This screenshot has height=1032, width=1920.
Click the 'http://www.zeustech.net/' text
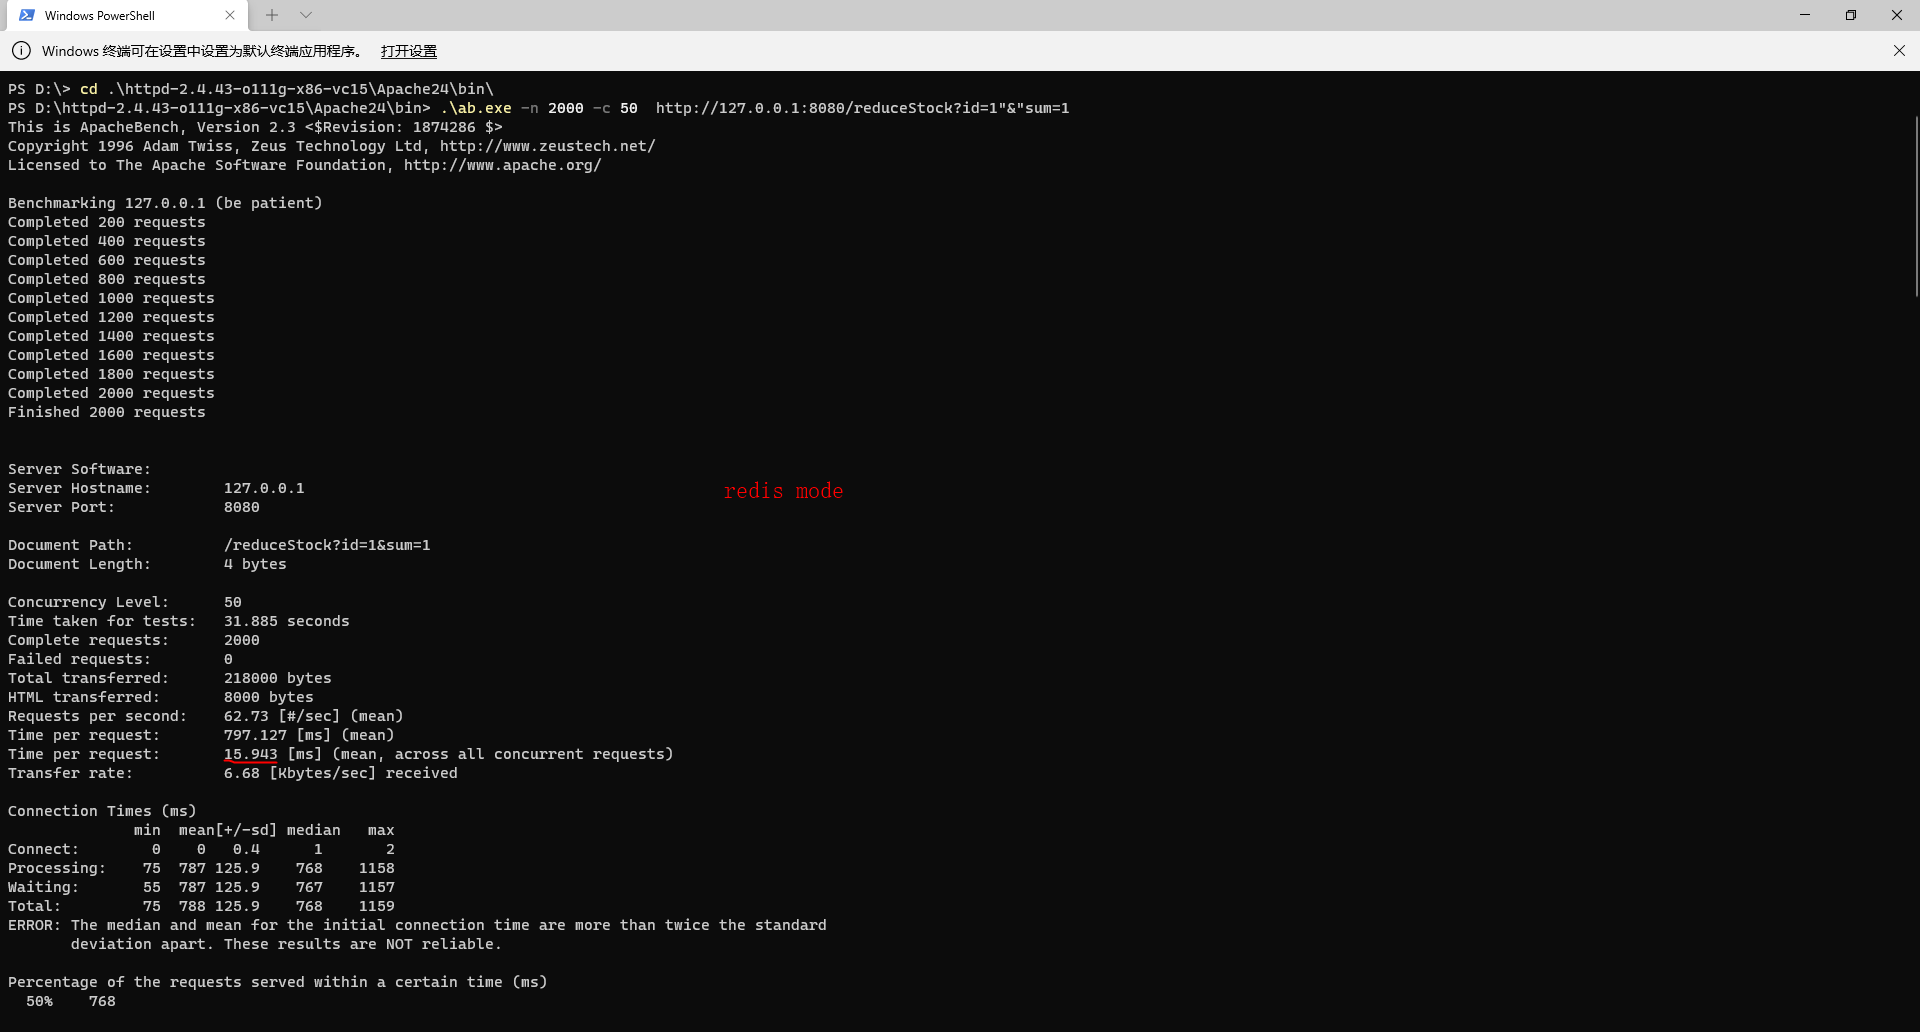point(548,146)
